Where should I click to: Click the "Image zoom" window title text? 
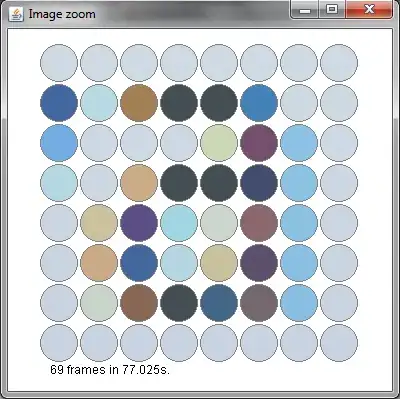coord(62,14)
